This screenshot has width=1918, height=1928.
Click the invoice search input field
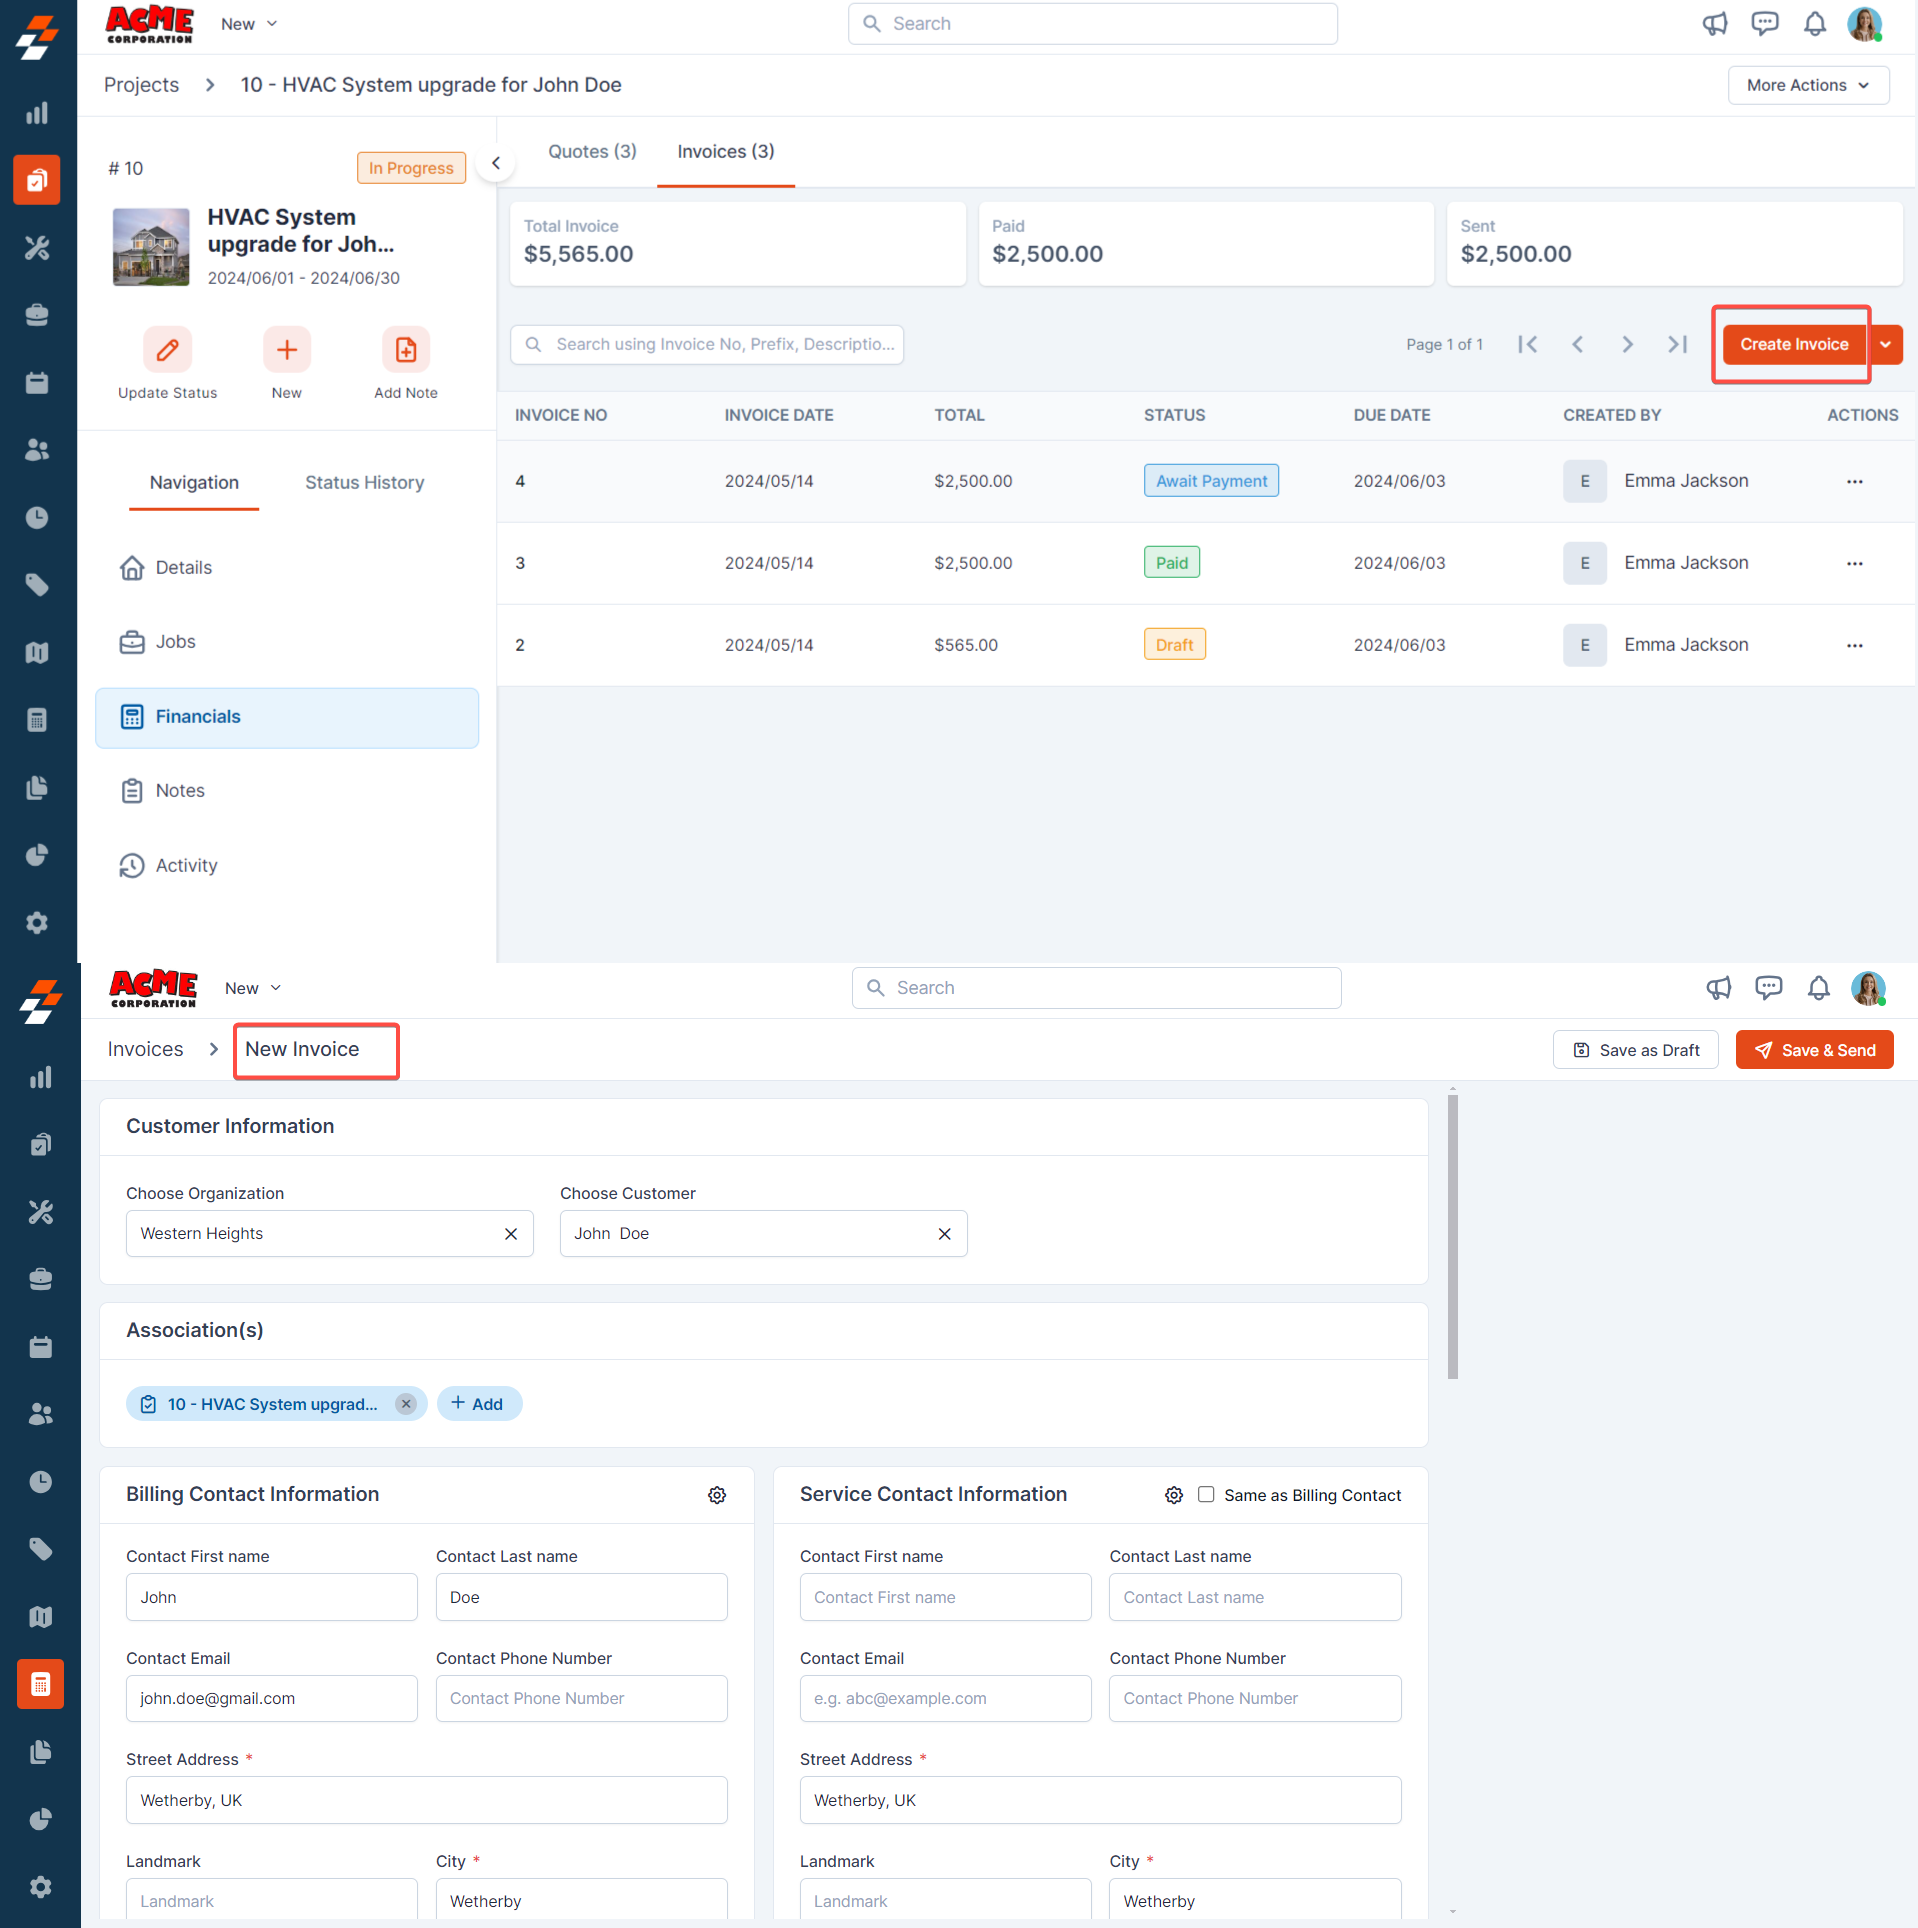click(x=707, y=344)
